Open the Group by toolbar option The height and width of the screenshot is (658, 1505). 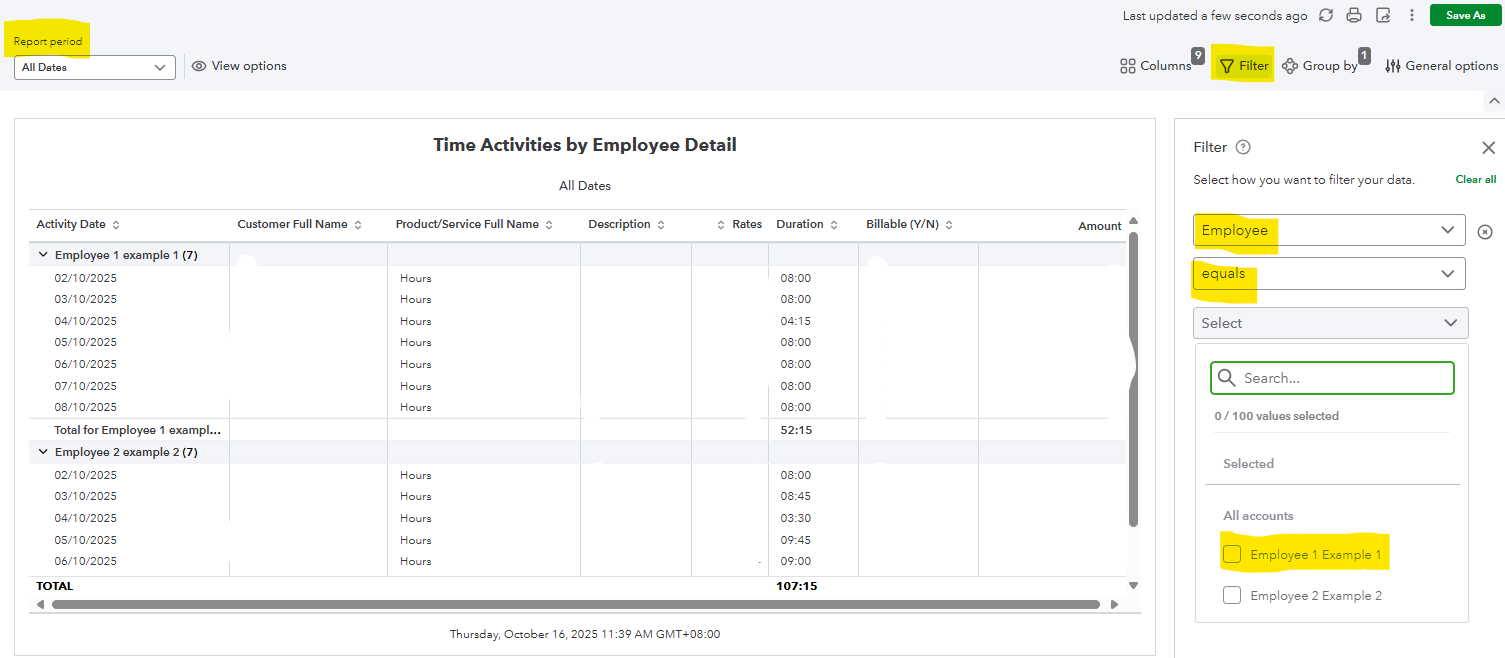1320,66
